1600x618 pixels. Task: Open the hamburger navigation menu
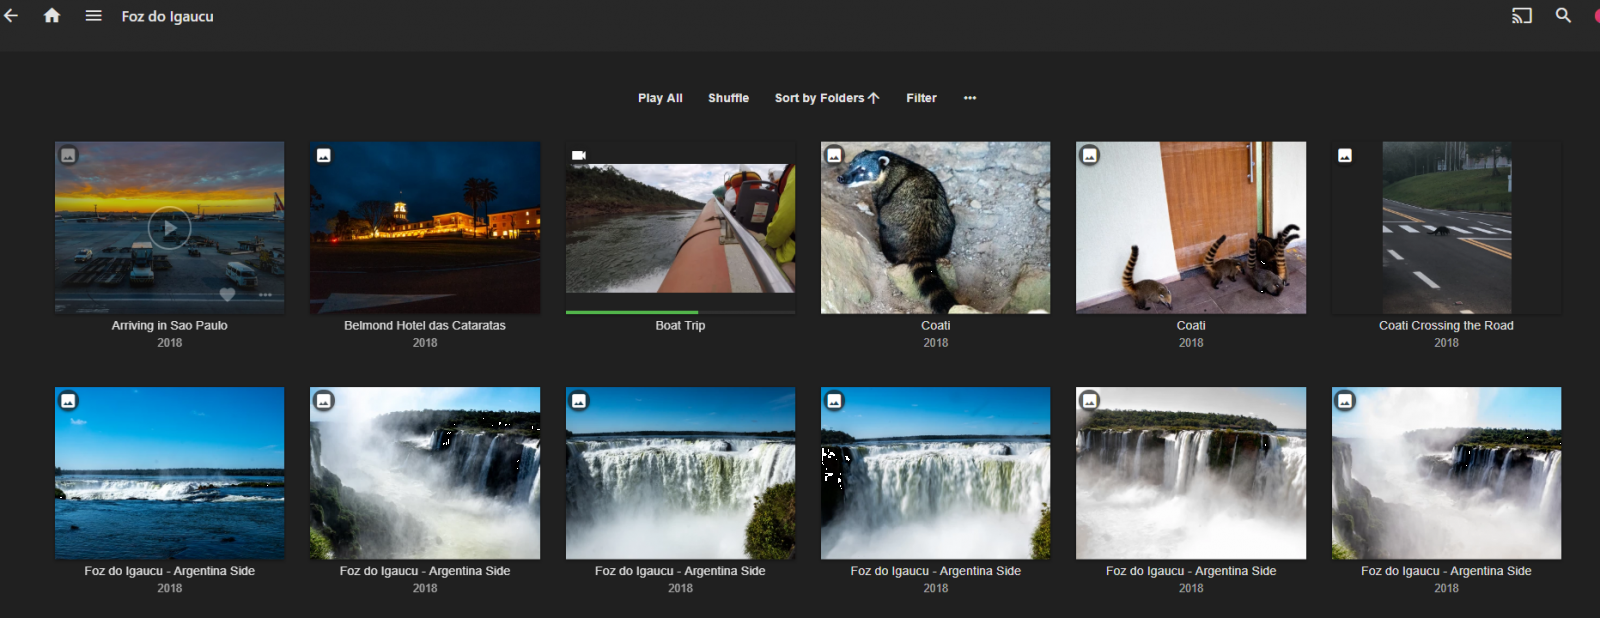[x=93, y=16]
